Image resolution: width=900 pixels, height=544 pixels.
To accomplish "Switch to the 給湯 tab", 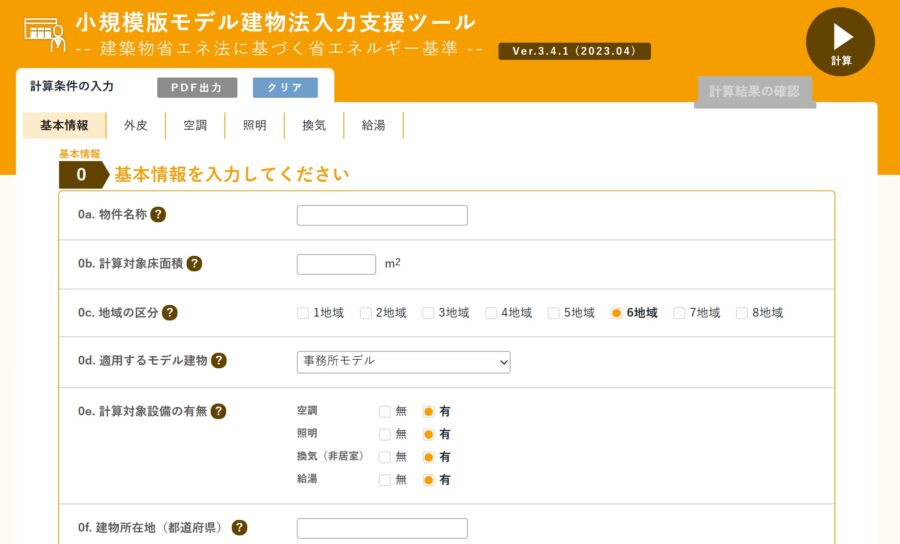I will pos(374,125).
